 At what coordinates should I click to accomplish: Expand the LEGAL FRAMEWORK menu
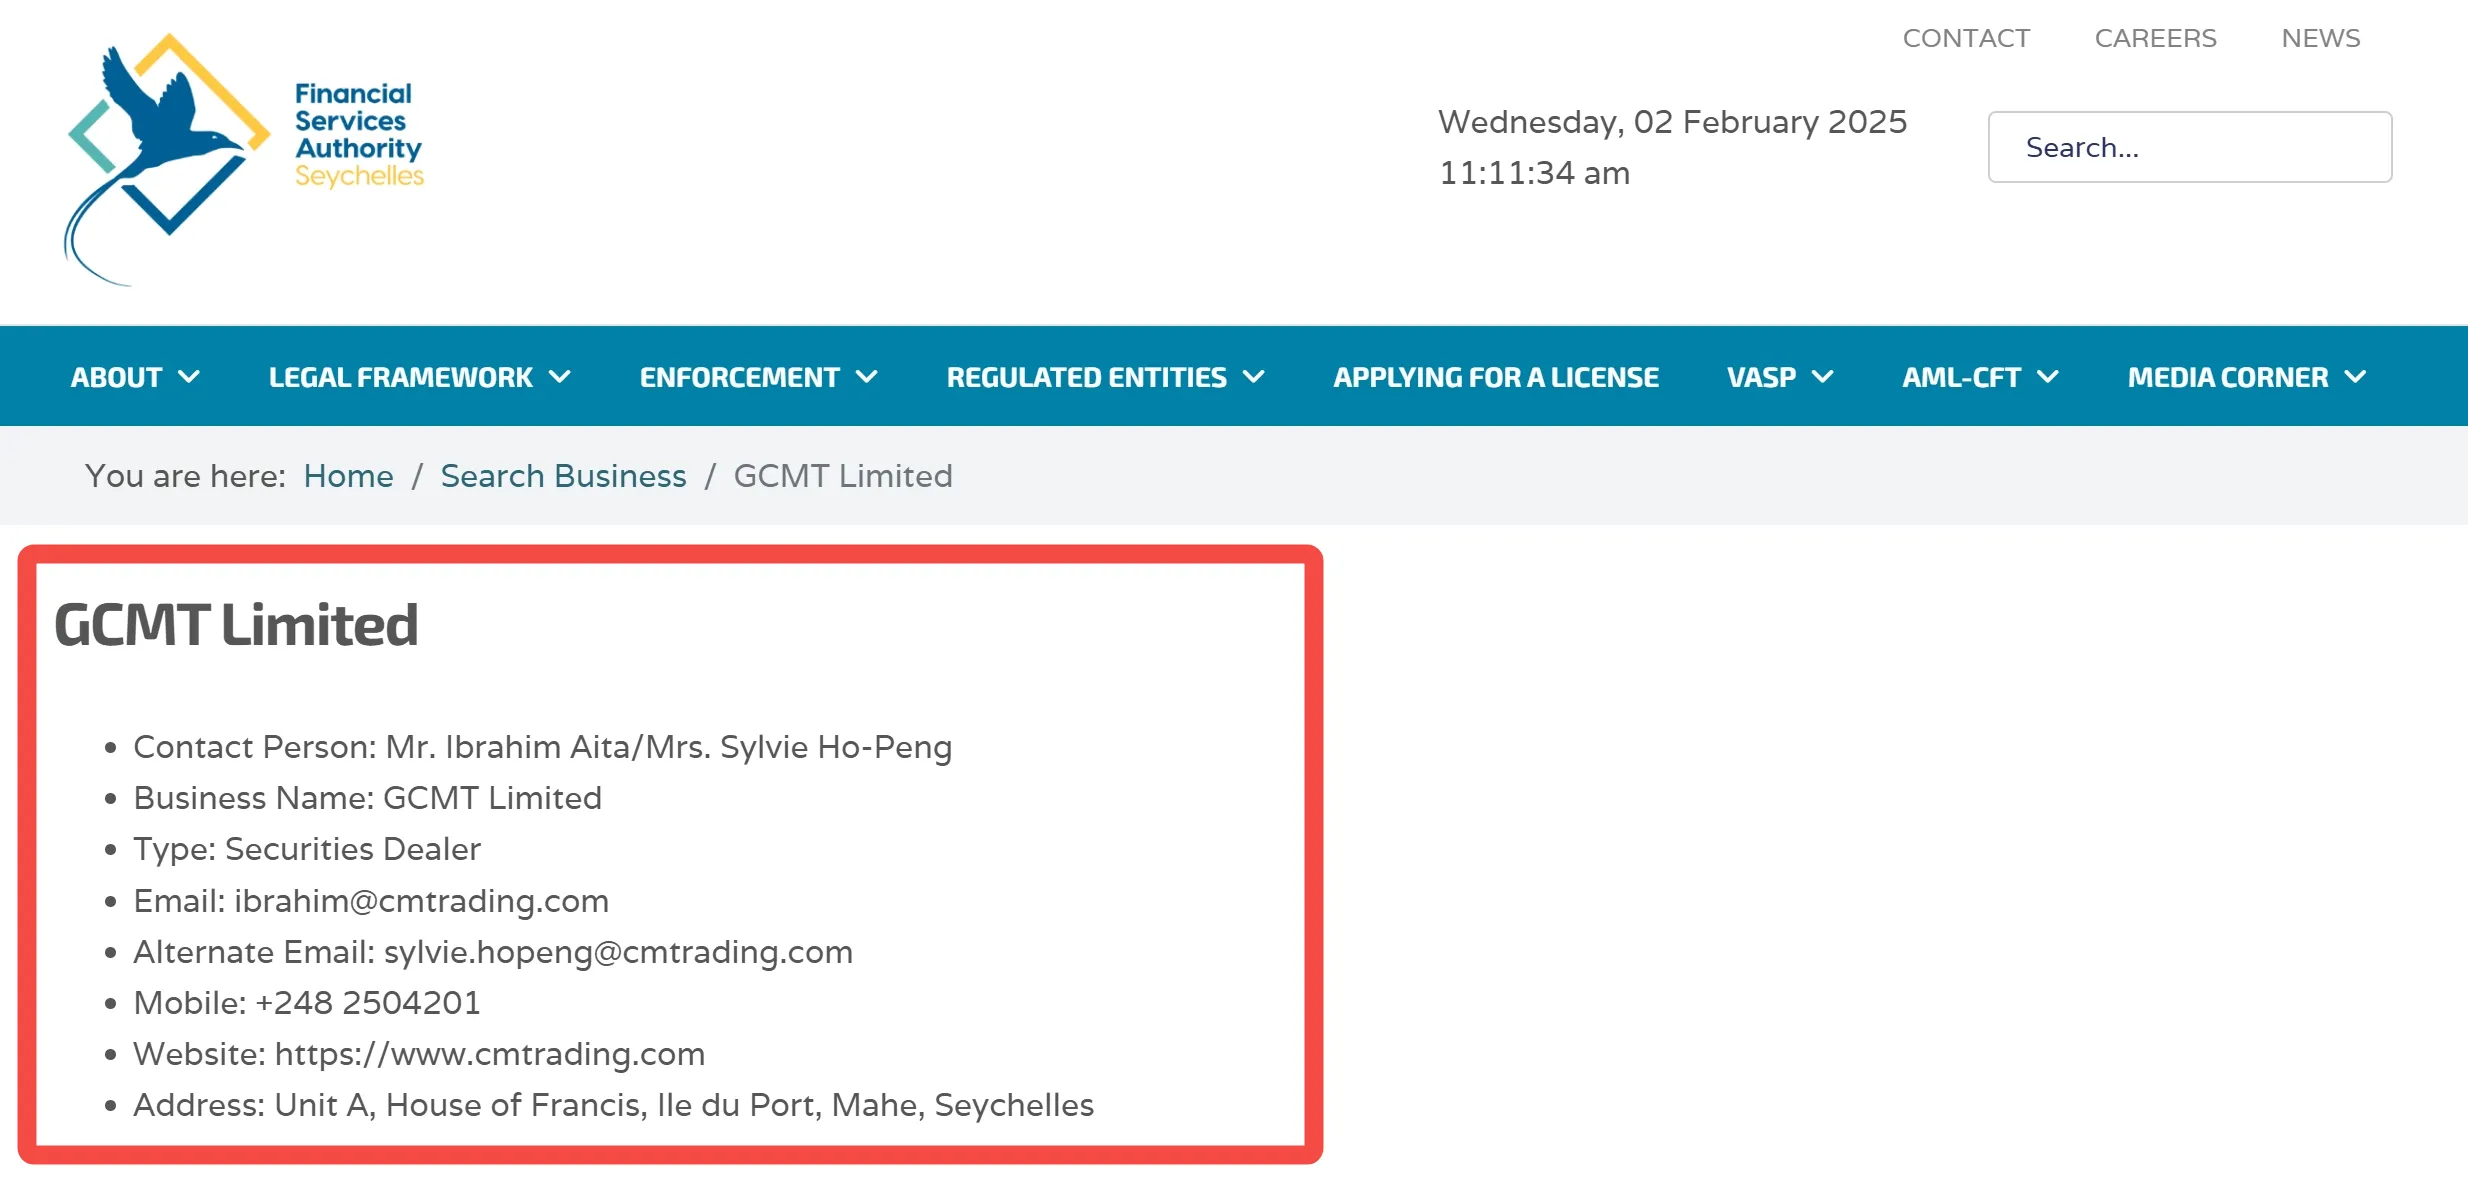tap(419, 377)
